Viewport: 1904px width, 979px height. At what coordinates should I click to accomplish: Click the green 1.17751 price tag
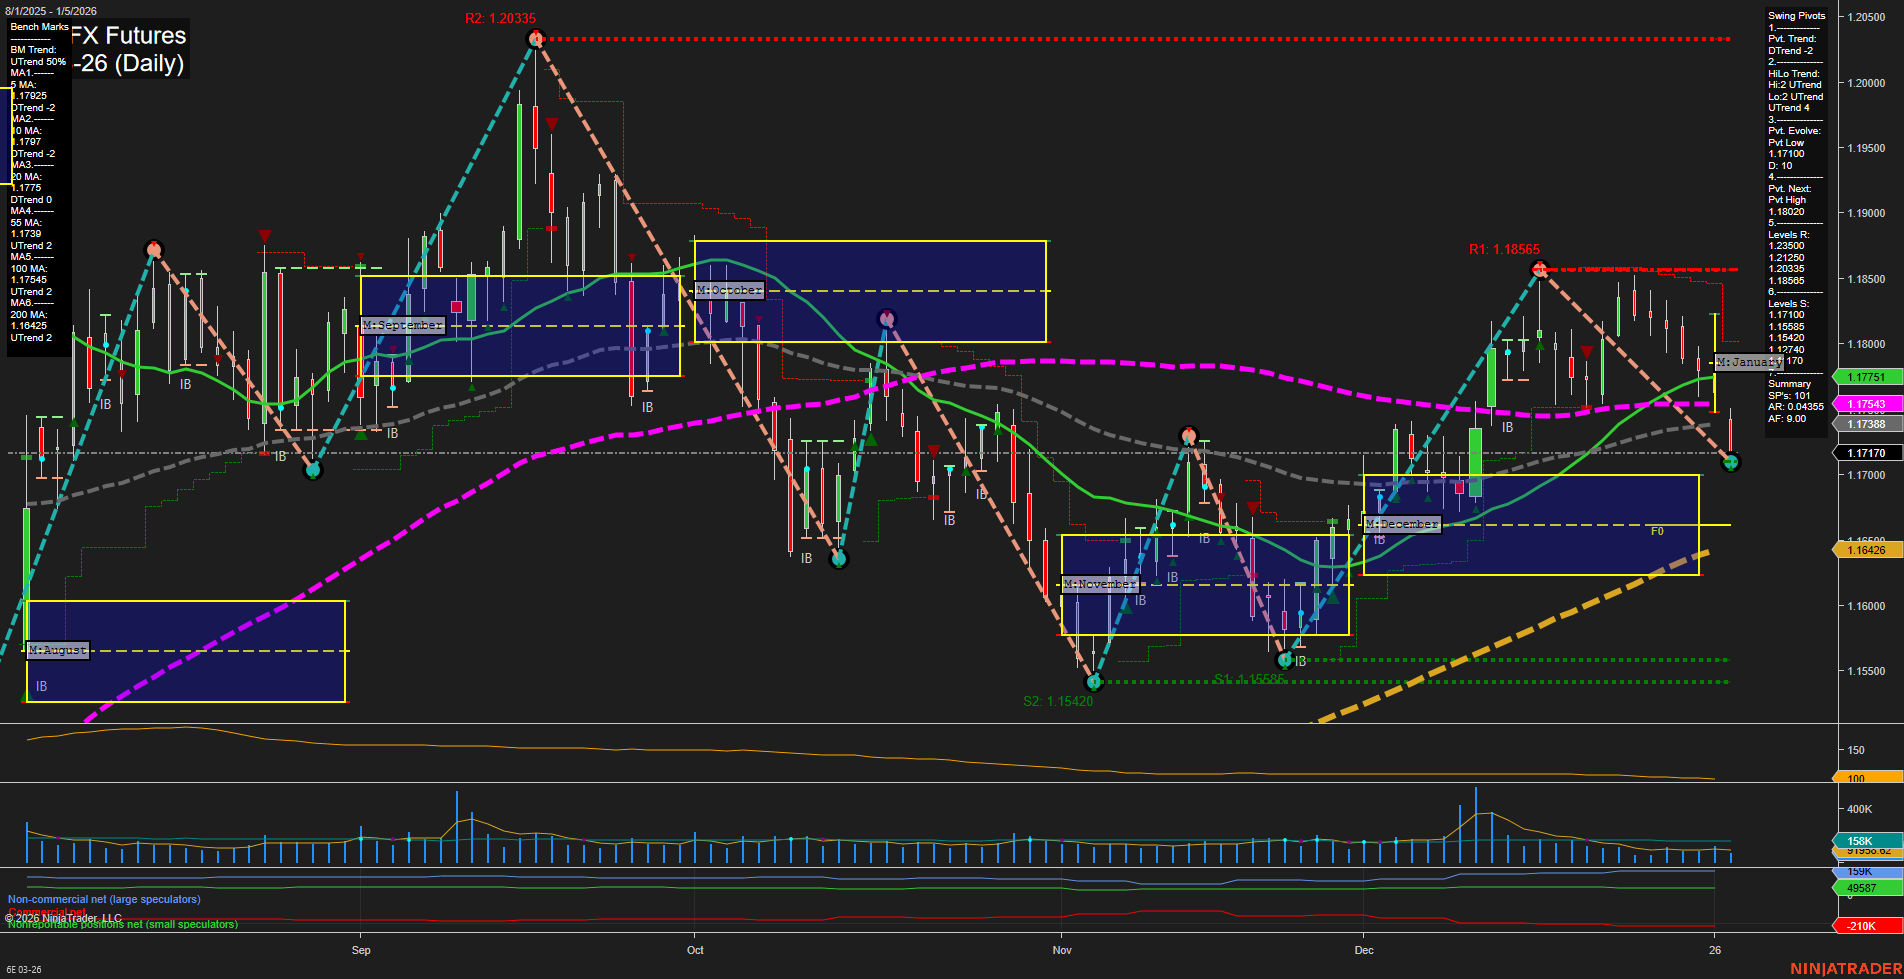(x=1866, y=377)
